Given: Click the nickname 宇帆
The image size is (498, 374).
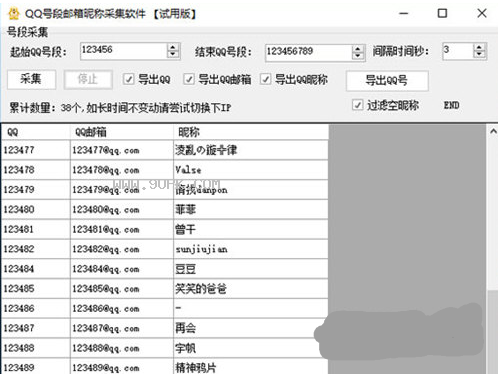Looking at the screenshot, I should (251, 348).
